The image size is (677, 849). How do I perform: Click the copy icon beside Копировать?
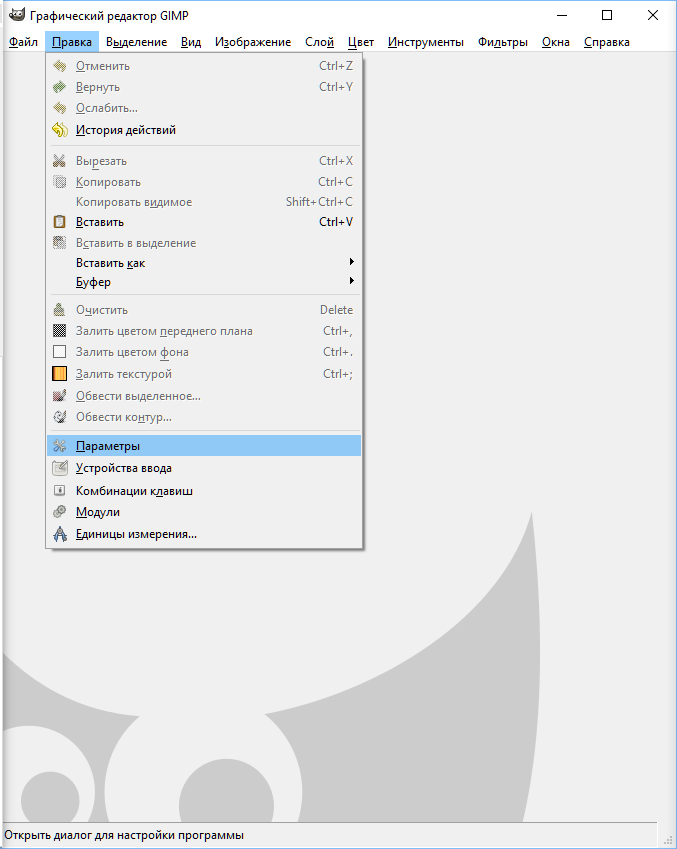[x=60, y=182]
